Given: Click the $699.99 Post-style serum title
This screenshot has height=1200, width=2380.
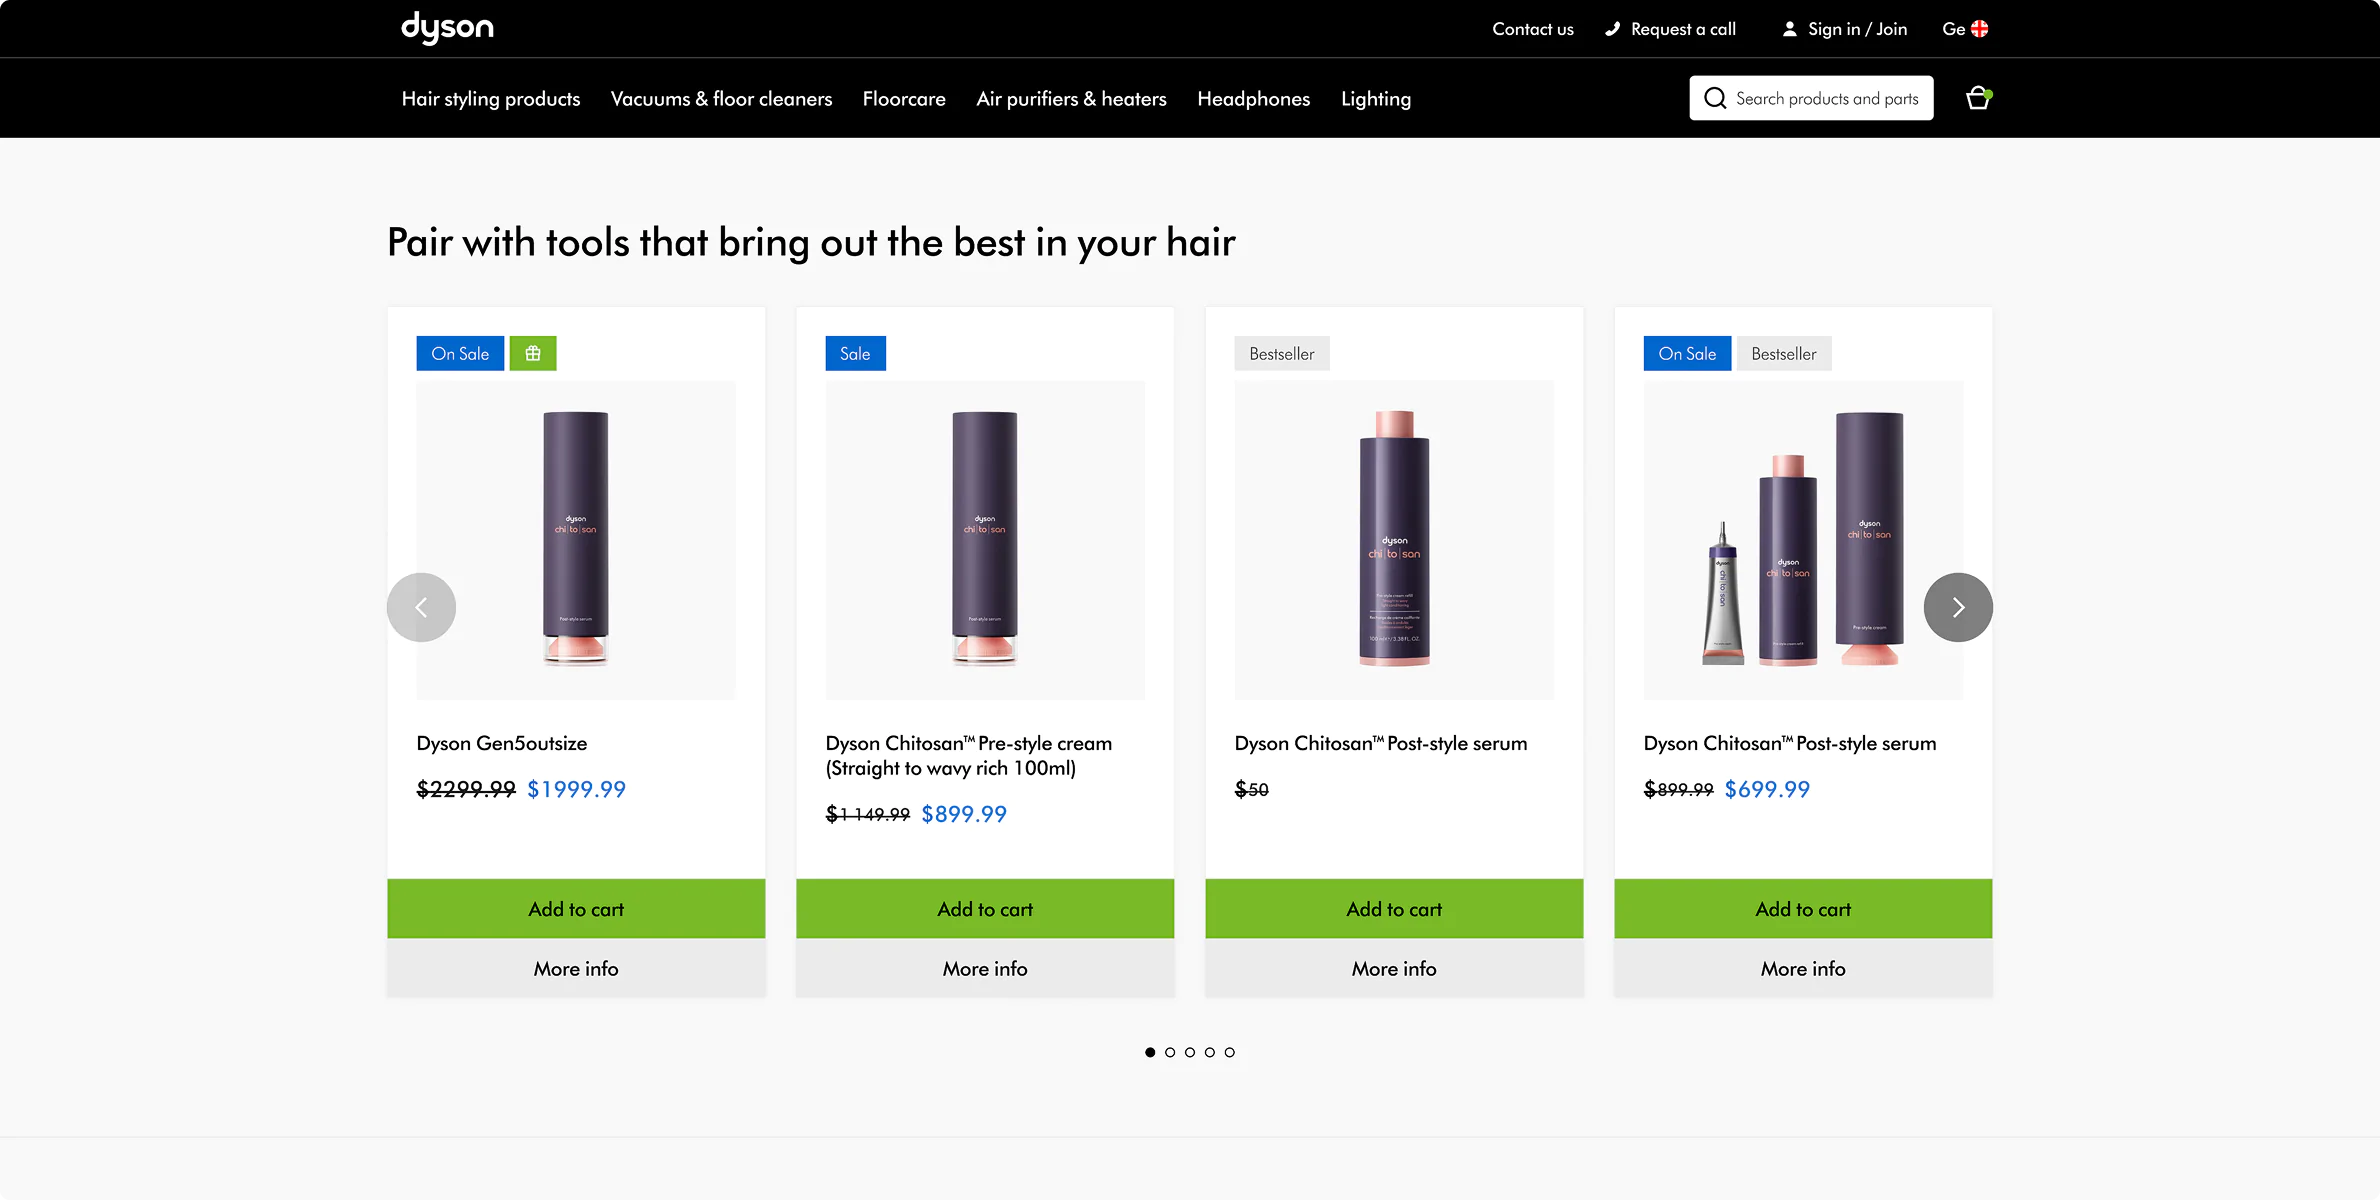Looking at the screenshot, I should click(x=1790, y=743).
